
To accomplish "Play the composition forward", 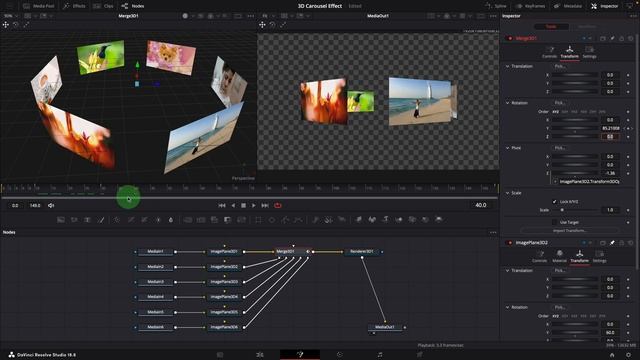I will click(x=253, y=205).
